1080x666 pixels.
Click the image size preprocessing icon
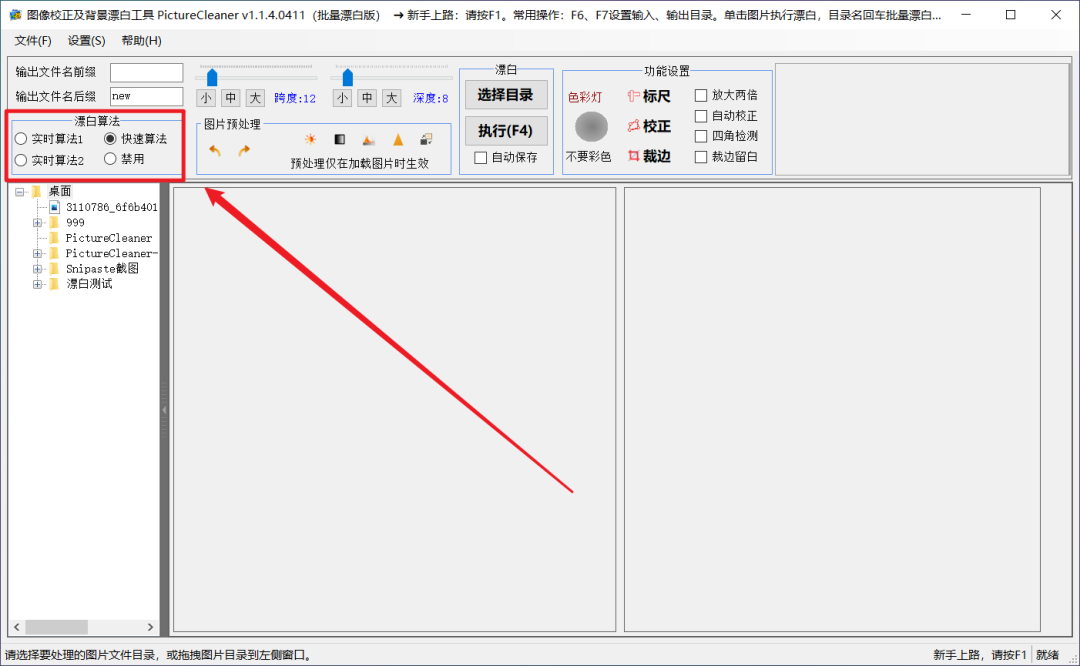426,139
